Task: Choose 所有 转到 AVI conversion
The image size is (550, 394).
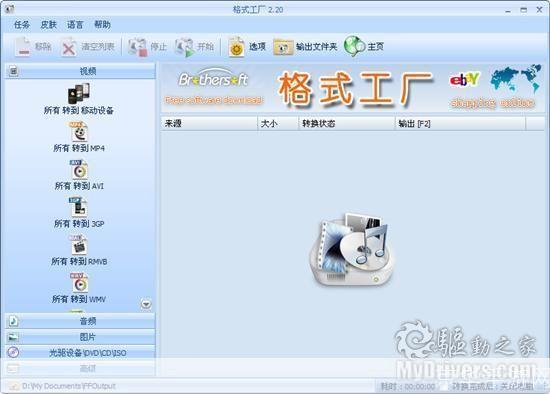Action: tap(79, 175)
